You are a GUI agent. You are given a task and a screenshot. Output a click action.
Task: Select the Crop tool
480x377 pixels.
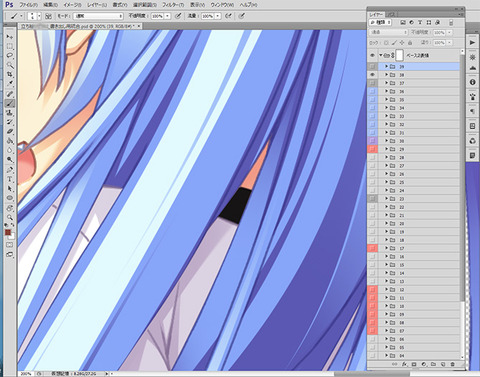10,74
